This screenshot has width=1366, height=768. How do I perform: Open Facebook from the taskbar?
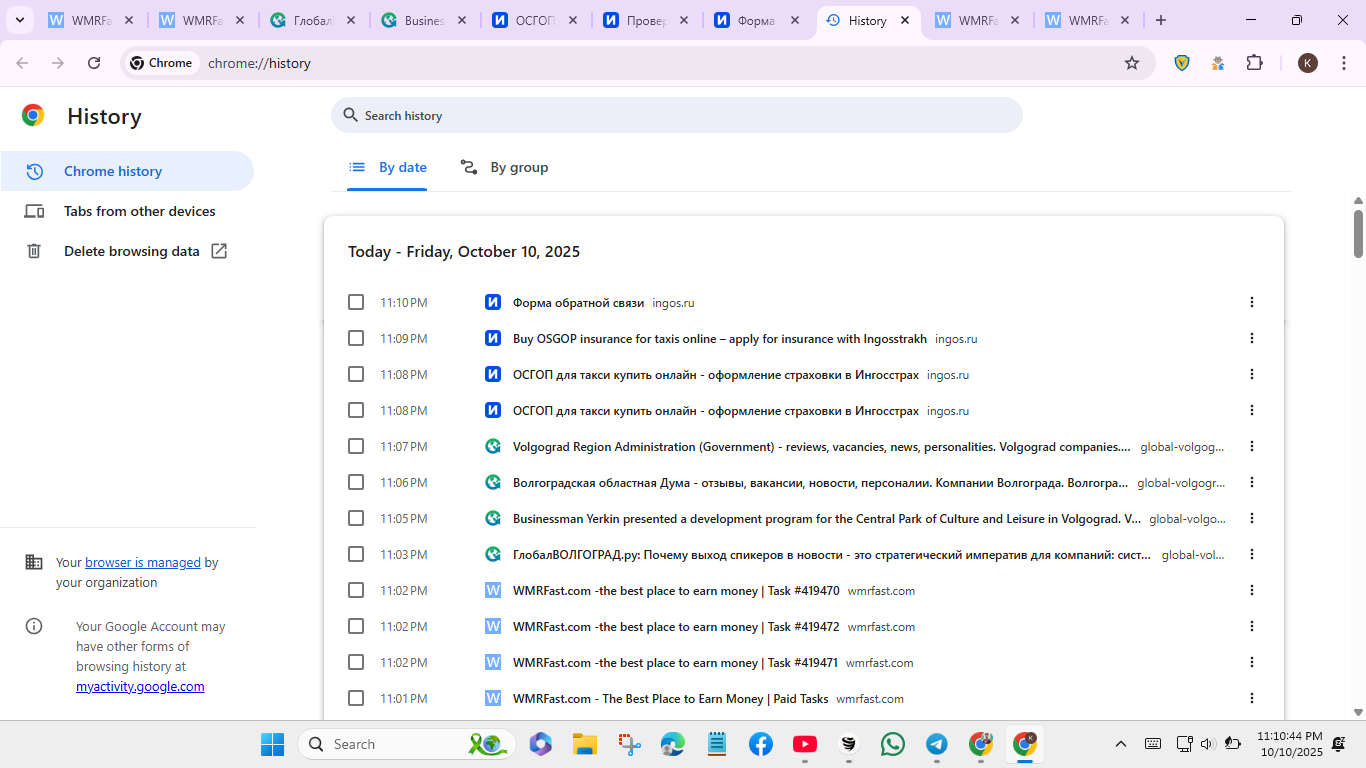761,744
